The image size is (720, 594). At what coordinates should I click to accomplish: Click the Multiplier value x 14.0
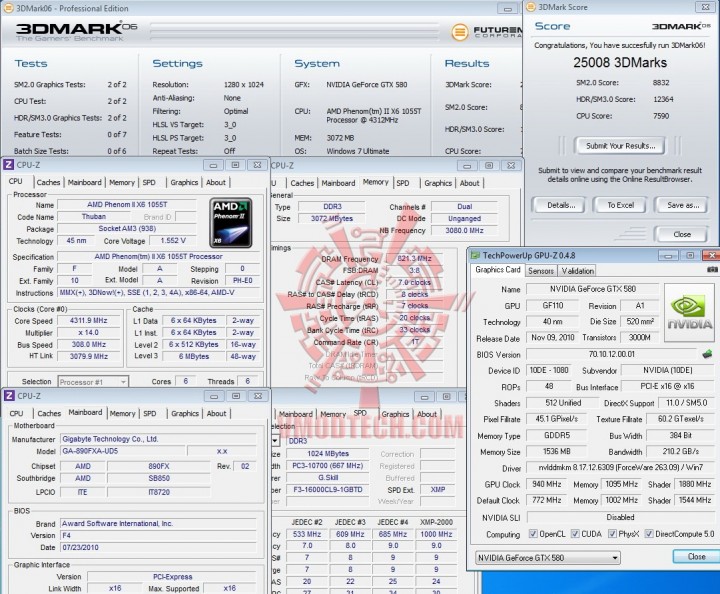88,332
